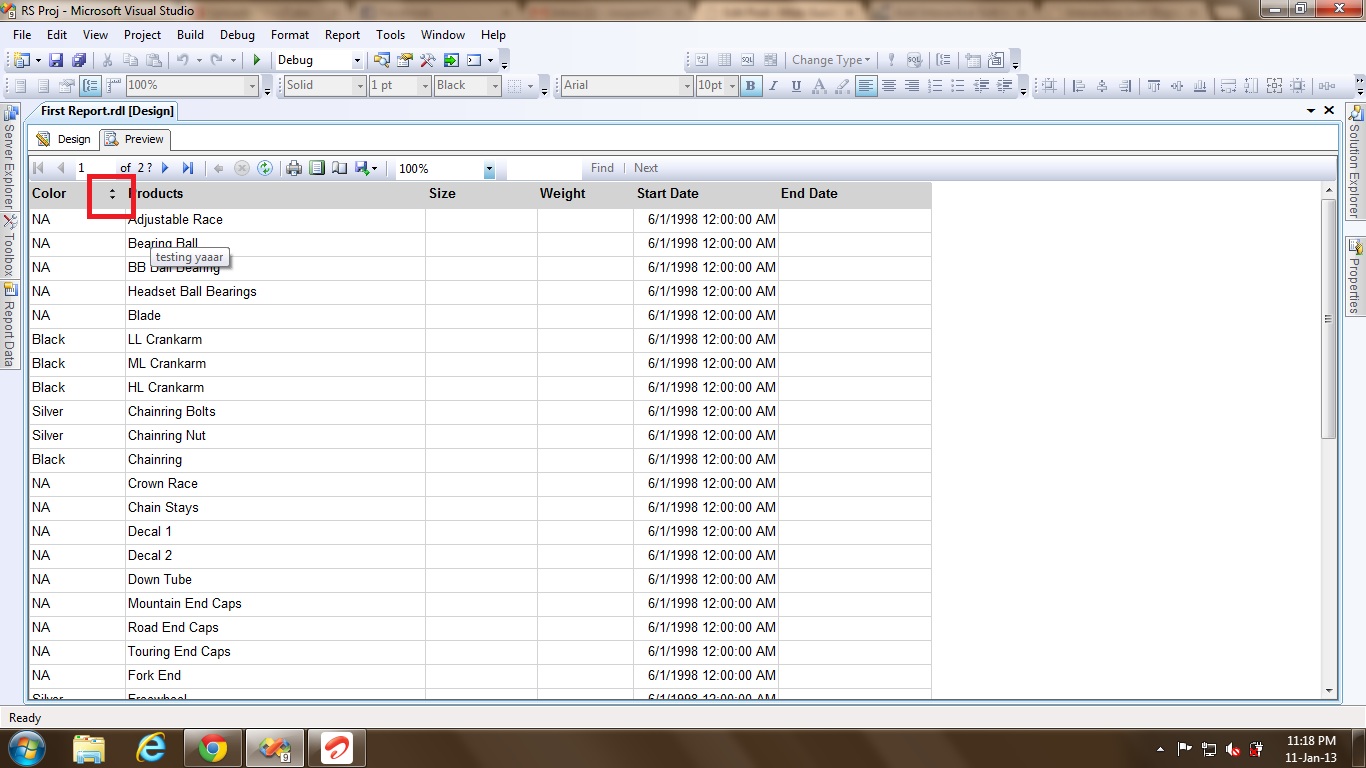This screenshot has height=768, width=1366.
Task: Open the export save icon in preview toolbar
Action: 364,168
